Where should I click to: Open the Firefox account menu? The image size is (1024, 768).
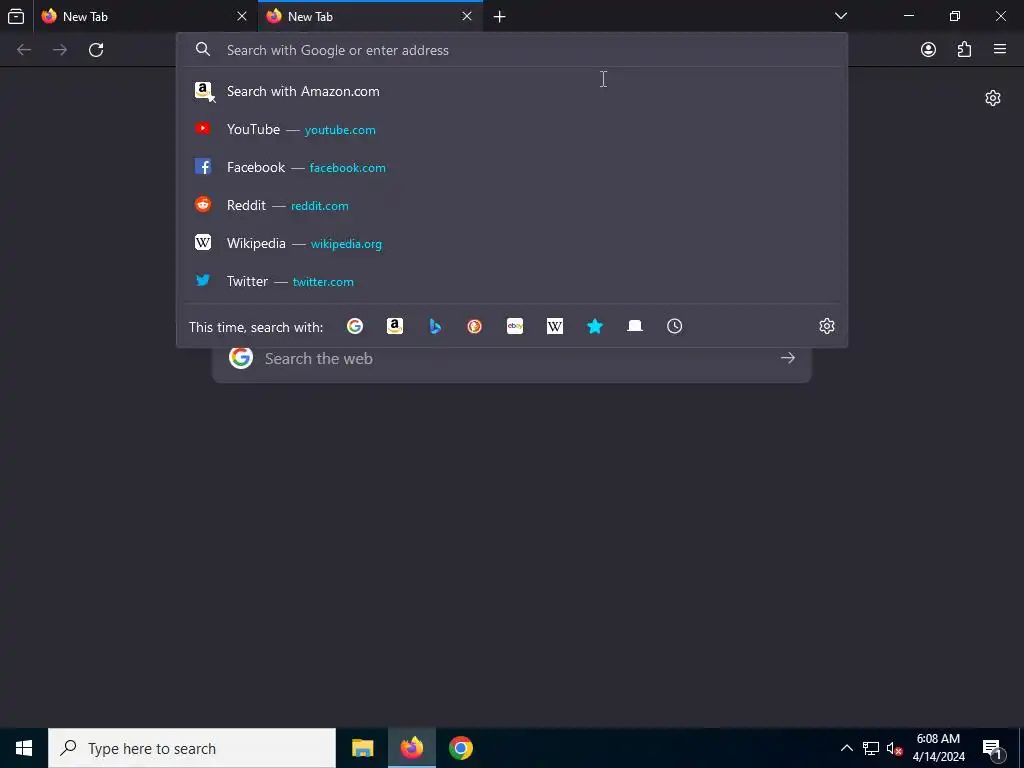[928, 50]
